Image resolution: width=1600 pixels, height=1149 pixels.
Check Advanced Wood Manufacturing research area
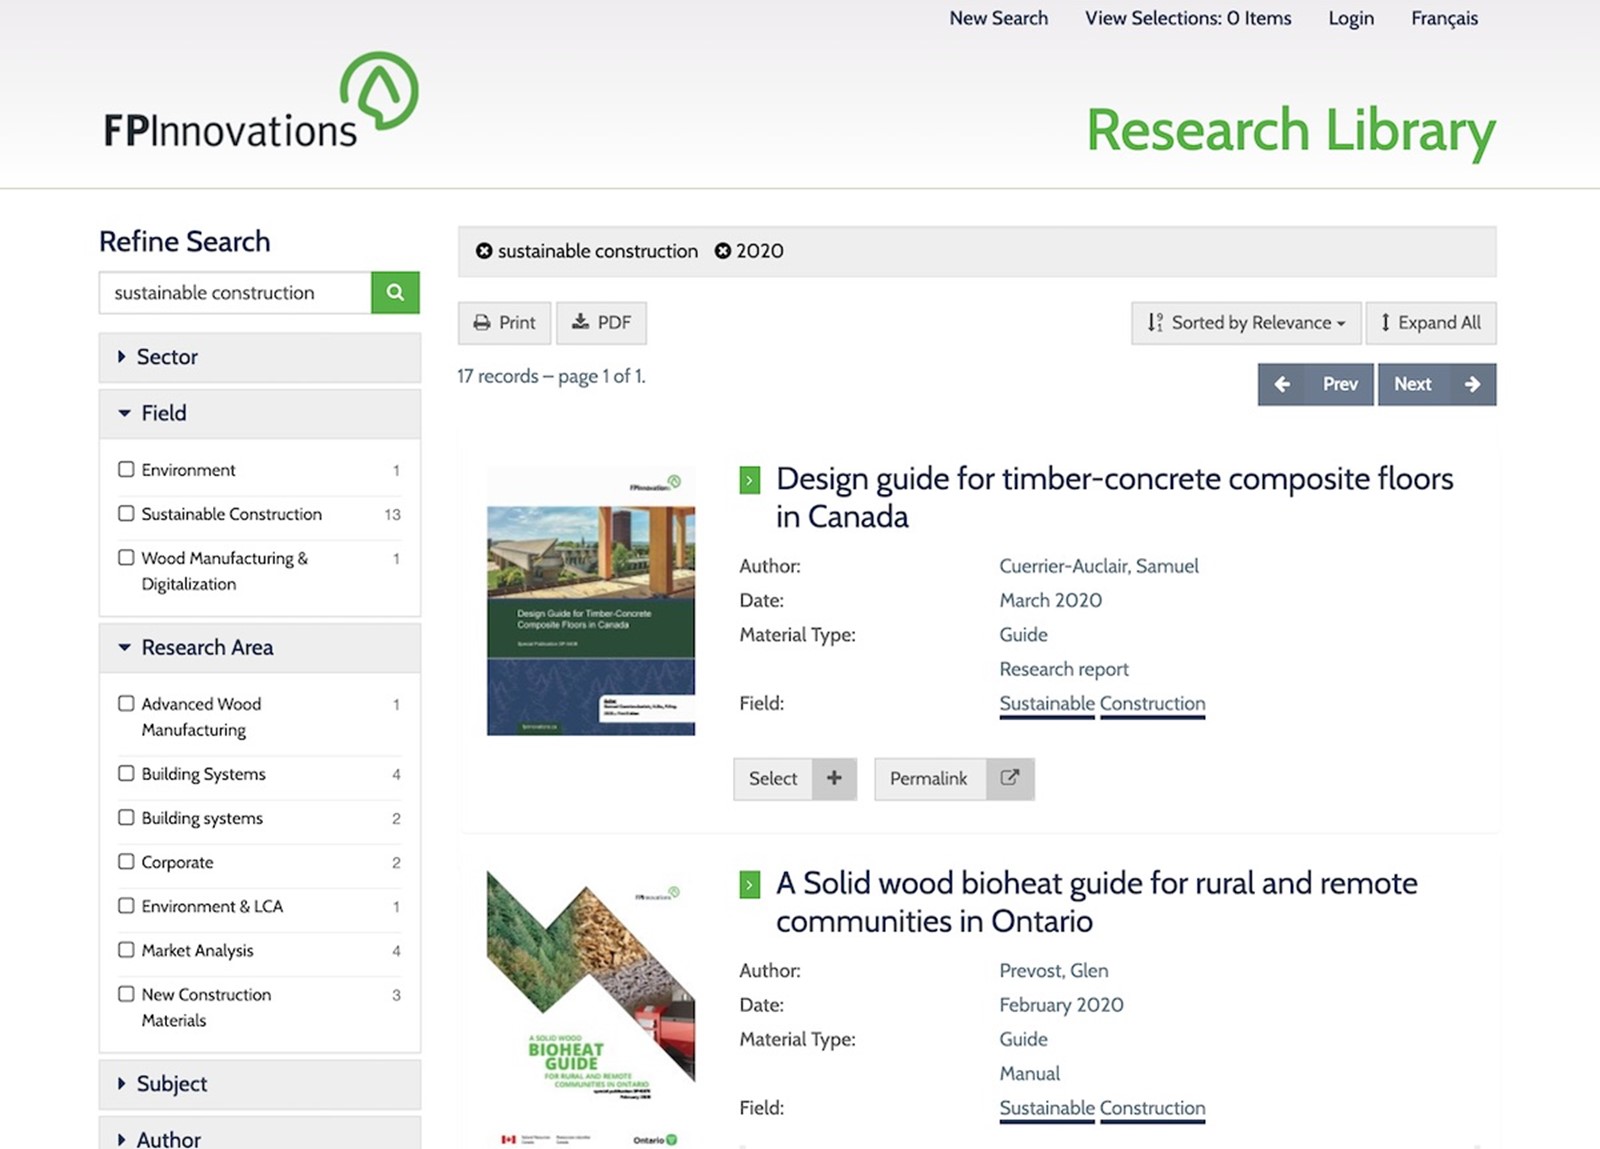[126, 703]
